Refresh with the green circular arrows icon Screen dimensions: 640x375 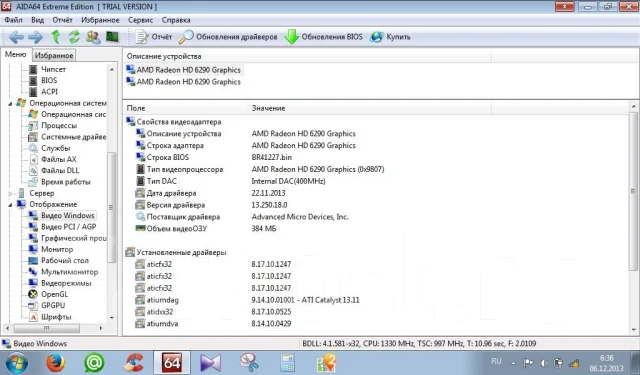74,37
